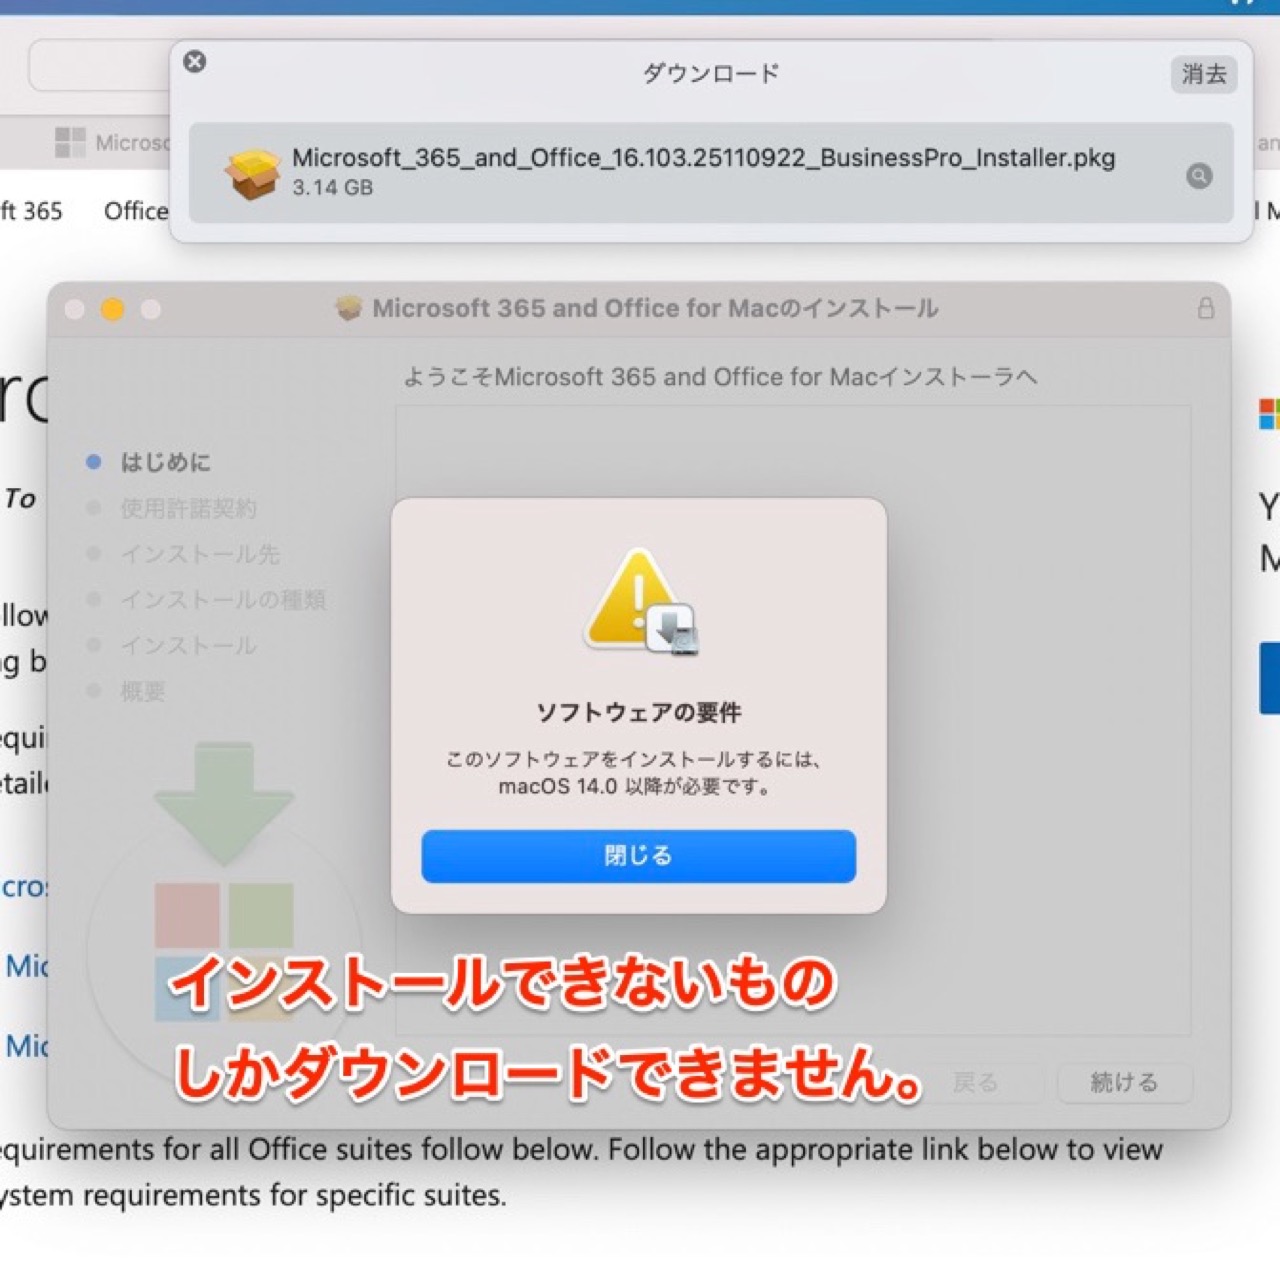Select the Microsoft_365_and_Office installer pkg download row

[x=711, y=173]
